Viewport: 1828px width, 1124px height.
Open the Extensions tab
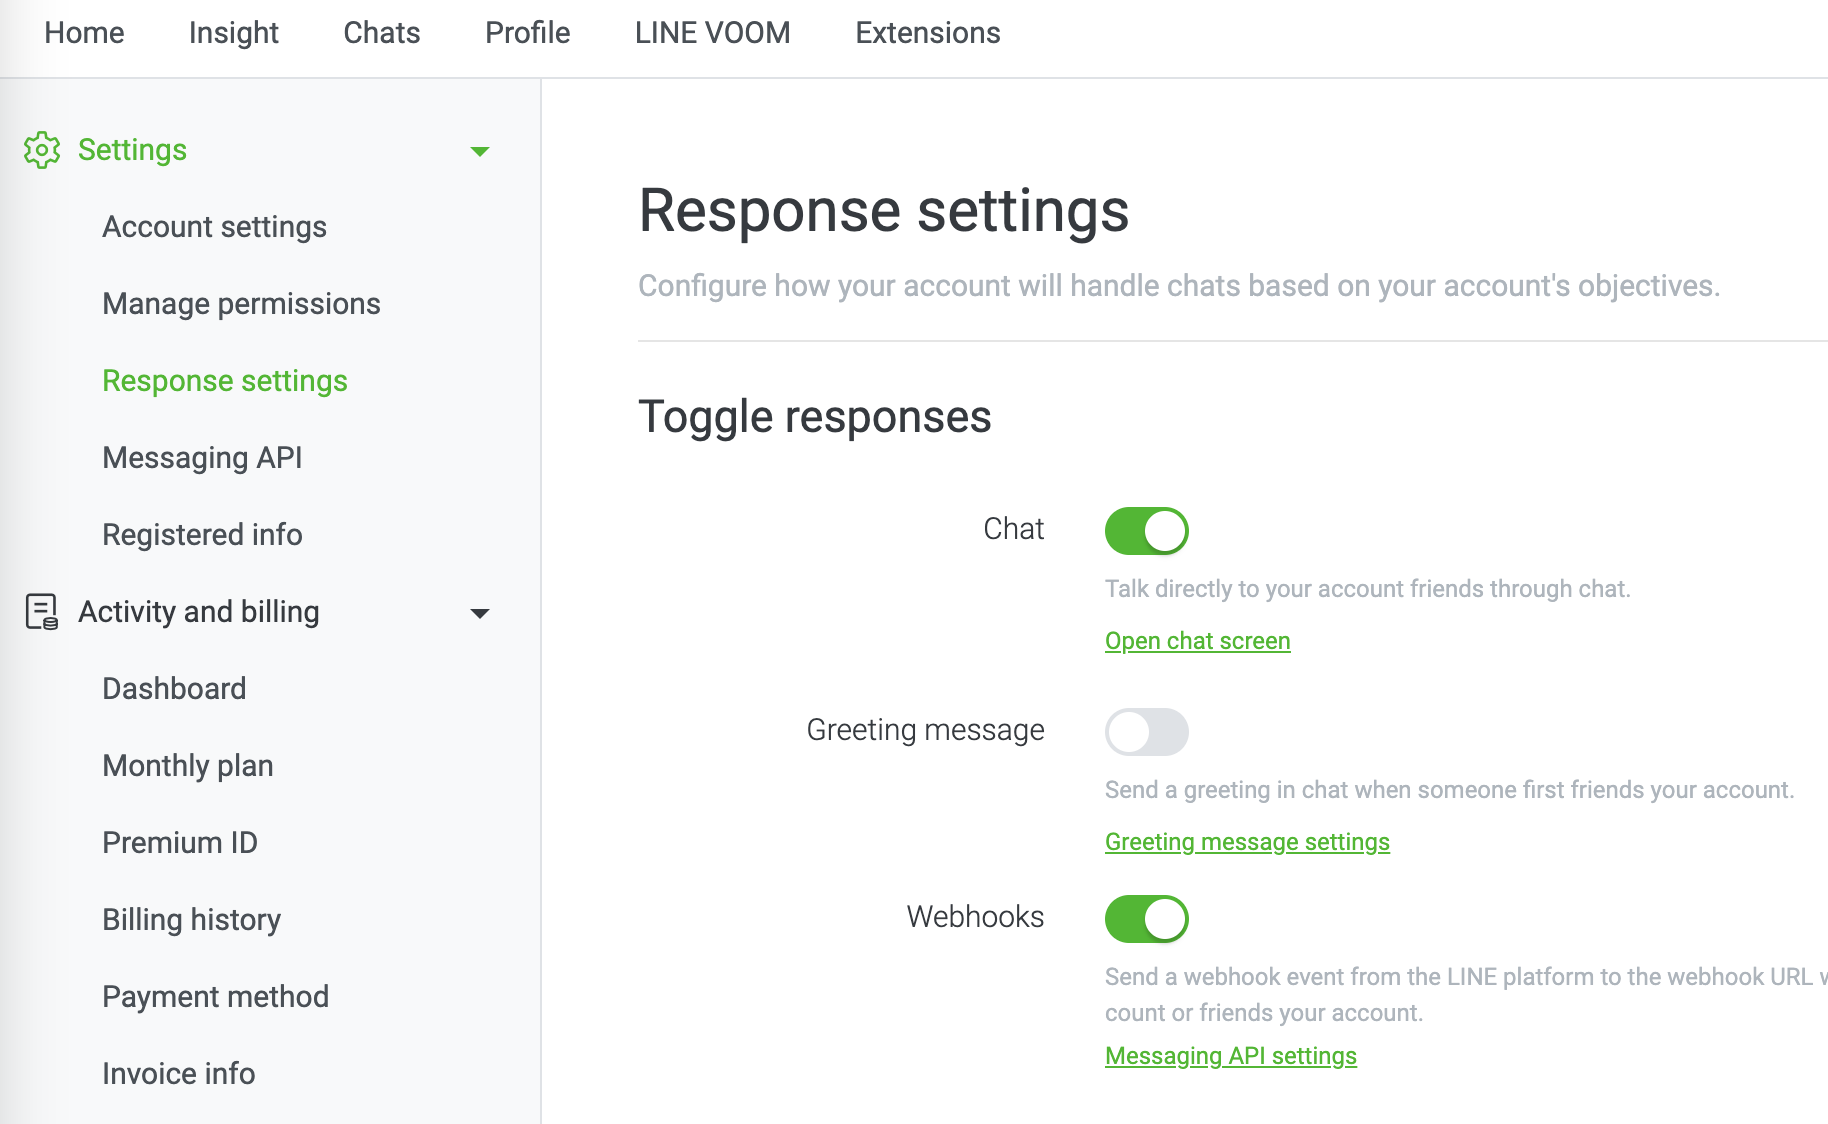(927, 33)
